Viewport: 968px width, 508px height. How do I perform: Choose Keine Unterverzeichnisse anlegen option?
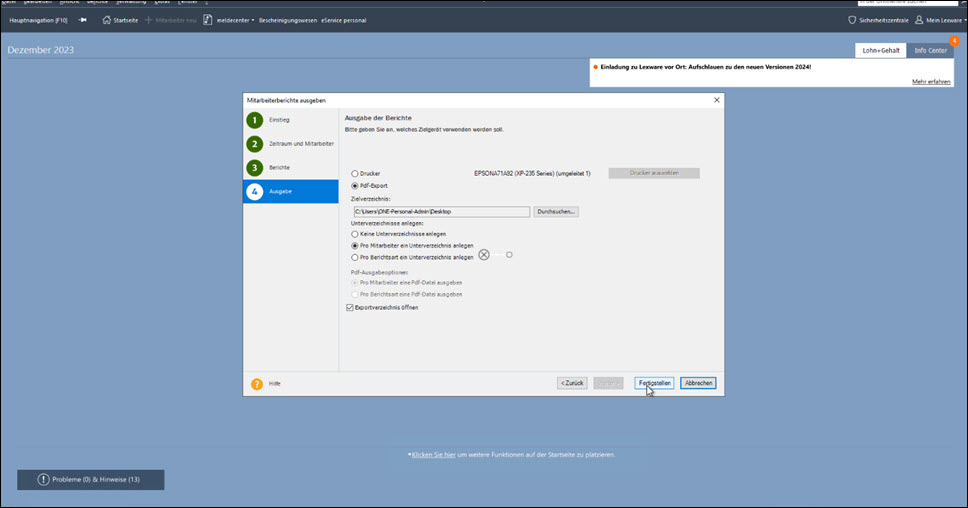[x=354, y=233]
